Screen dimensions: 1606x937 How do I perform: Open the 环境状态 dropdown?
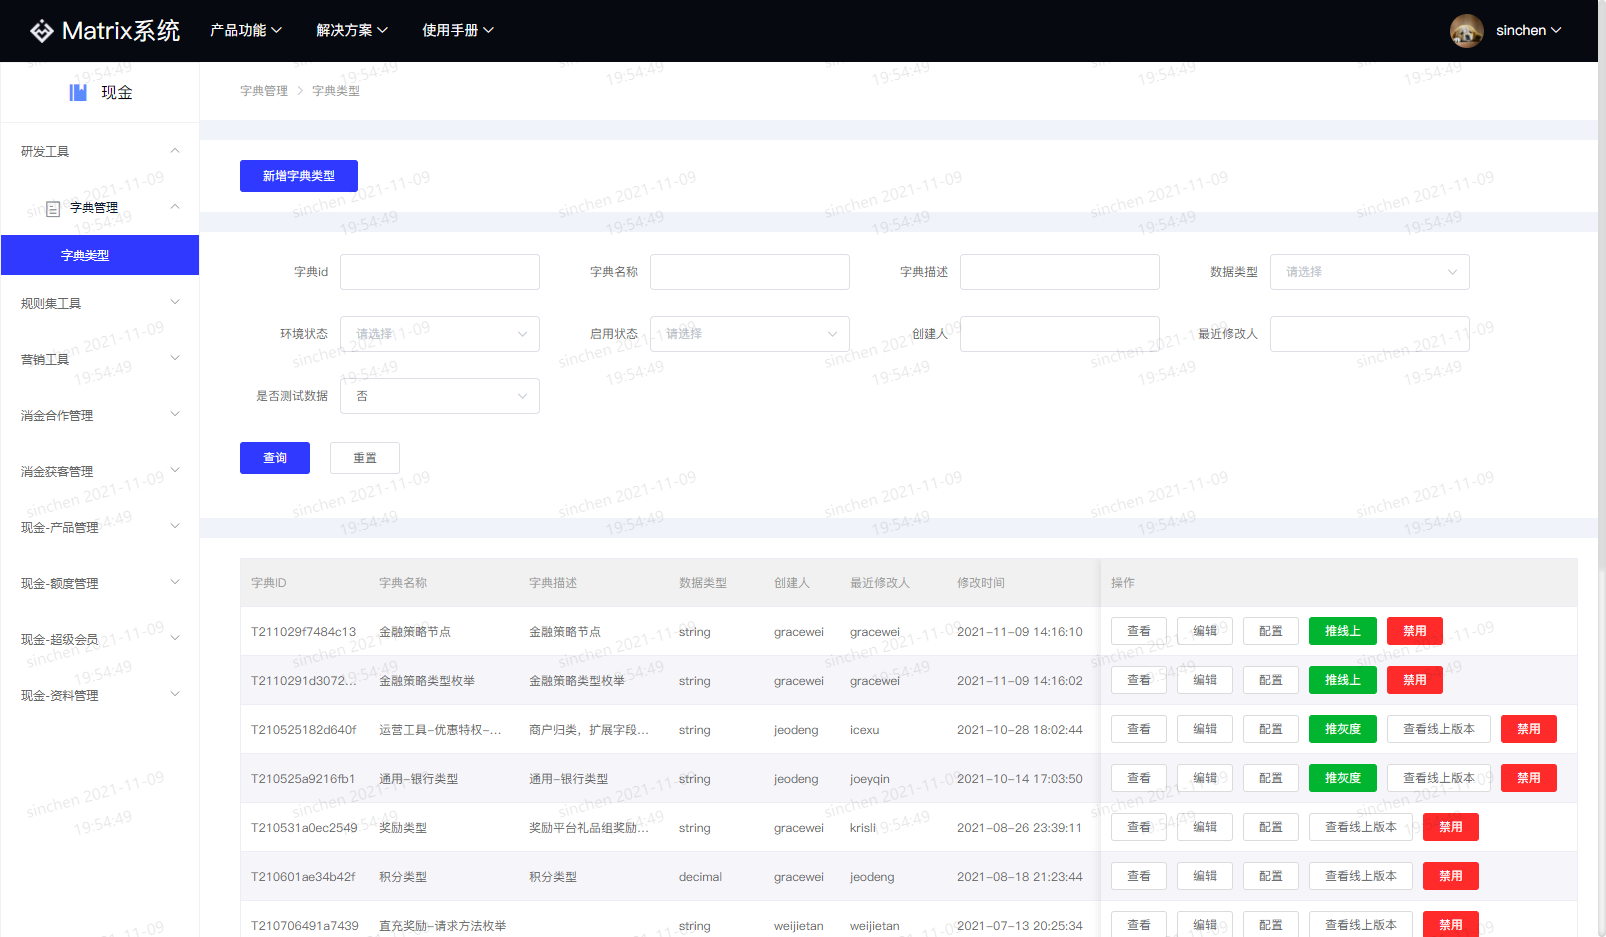[x=440, y=334]
